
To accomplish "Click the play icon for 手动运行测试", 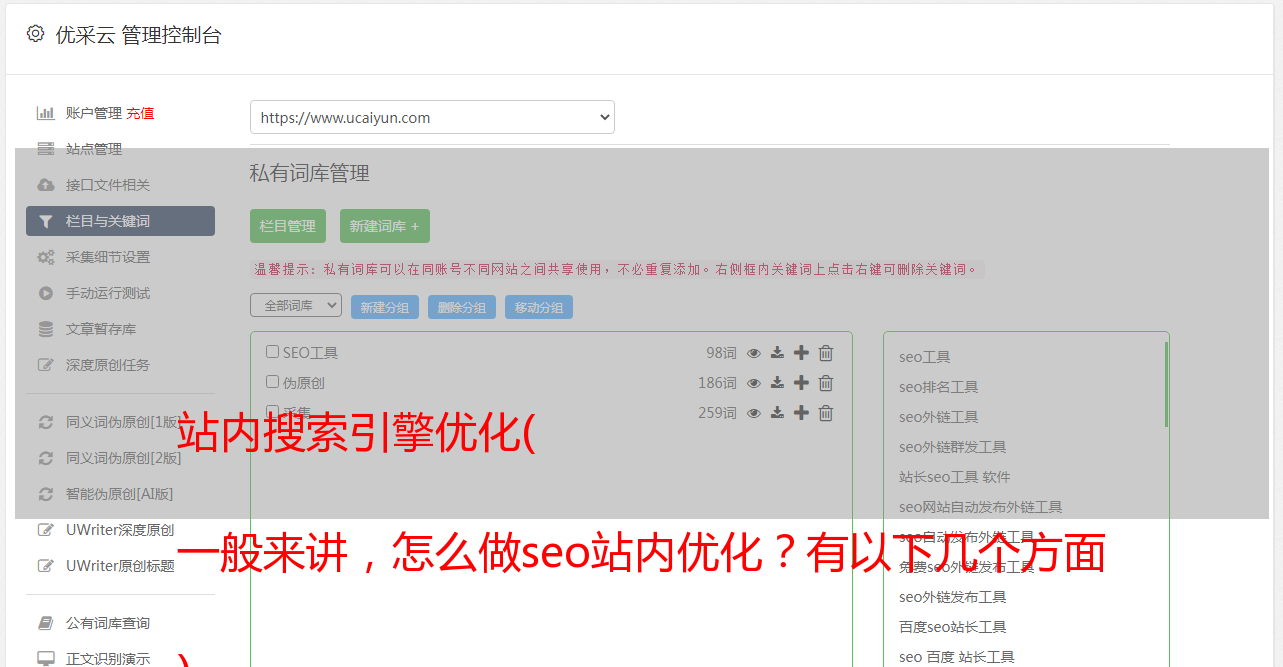I will click(45, 293).
